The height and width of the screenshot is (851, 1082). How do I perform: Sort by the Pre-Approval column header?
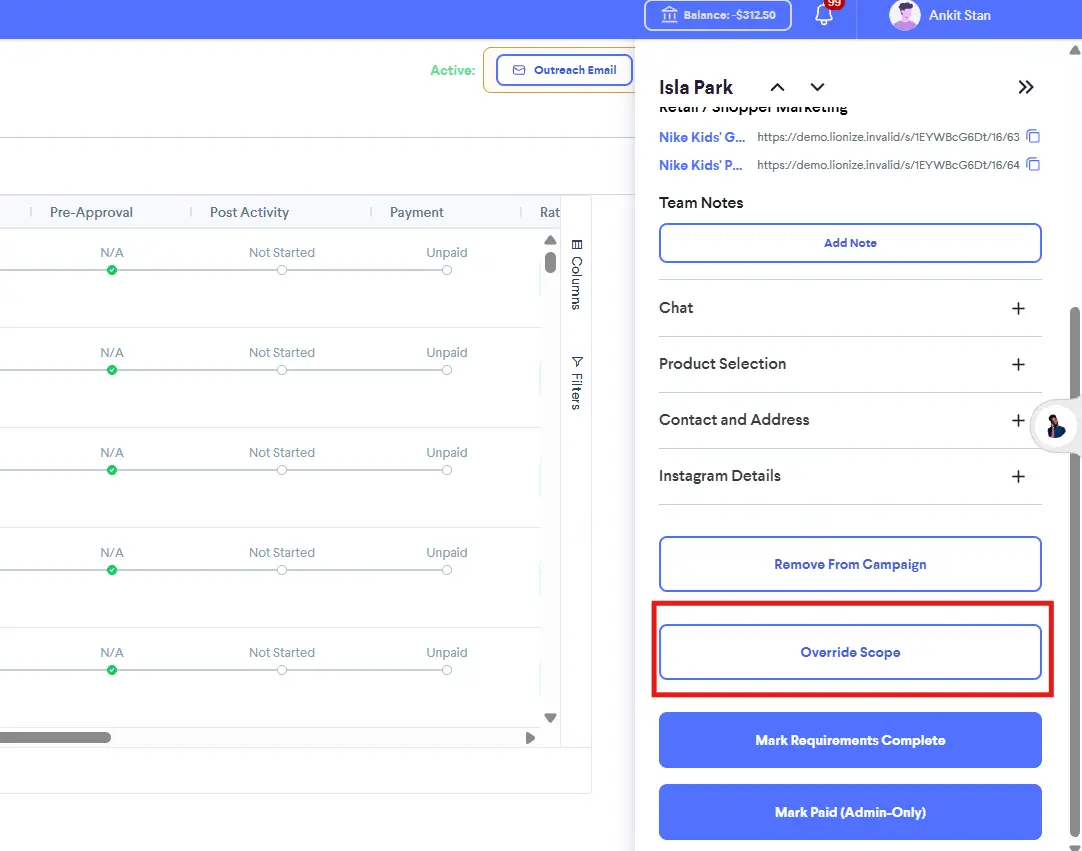[x=91, y=213]
